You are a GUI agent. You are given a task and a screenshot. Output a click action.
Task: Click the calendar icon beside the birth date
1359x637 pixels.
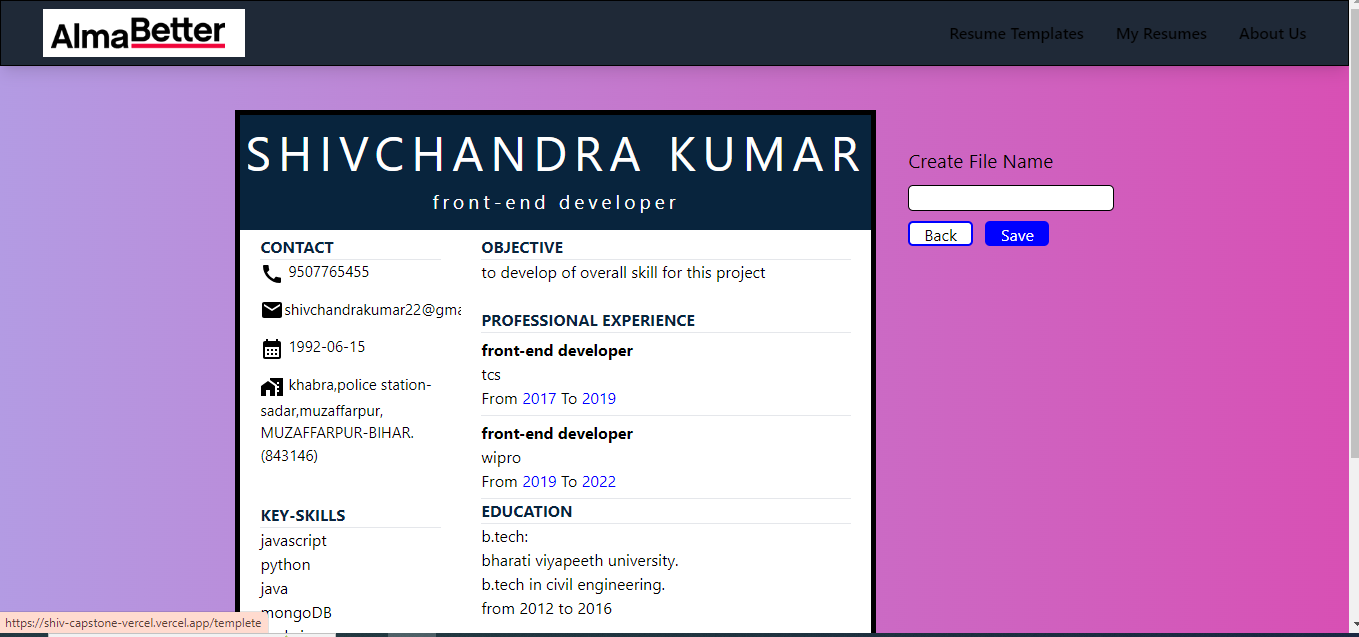(271, 348)
